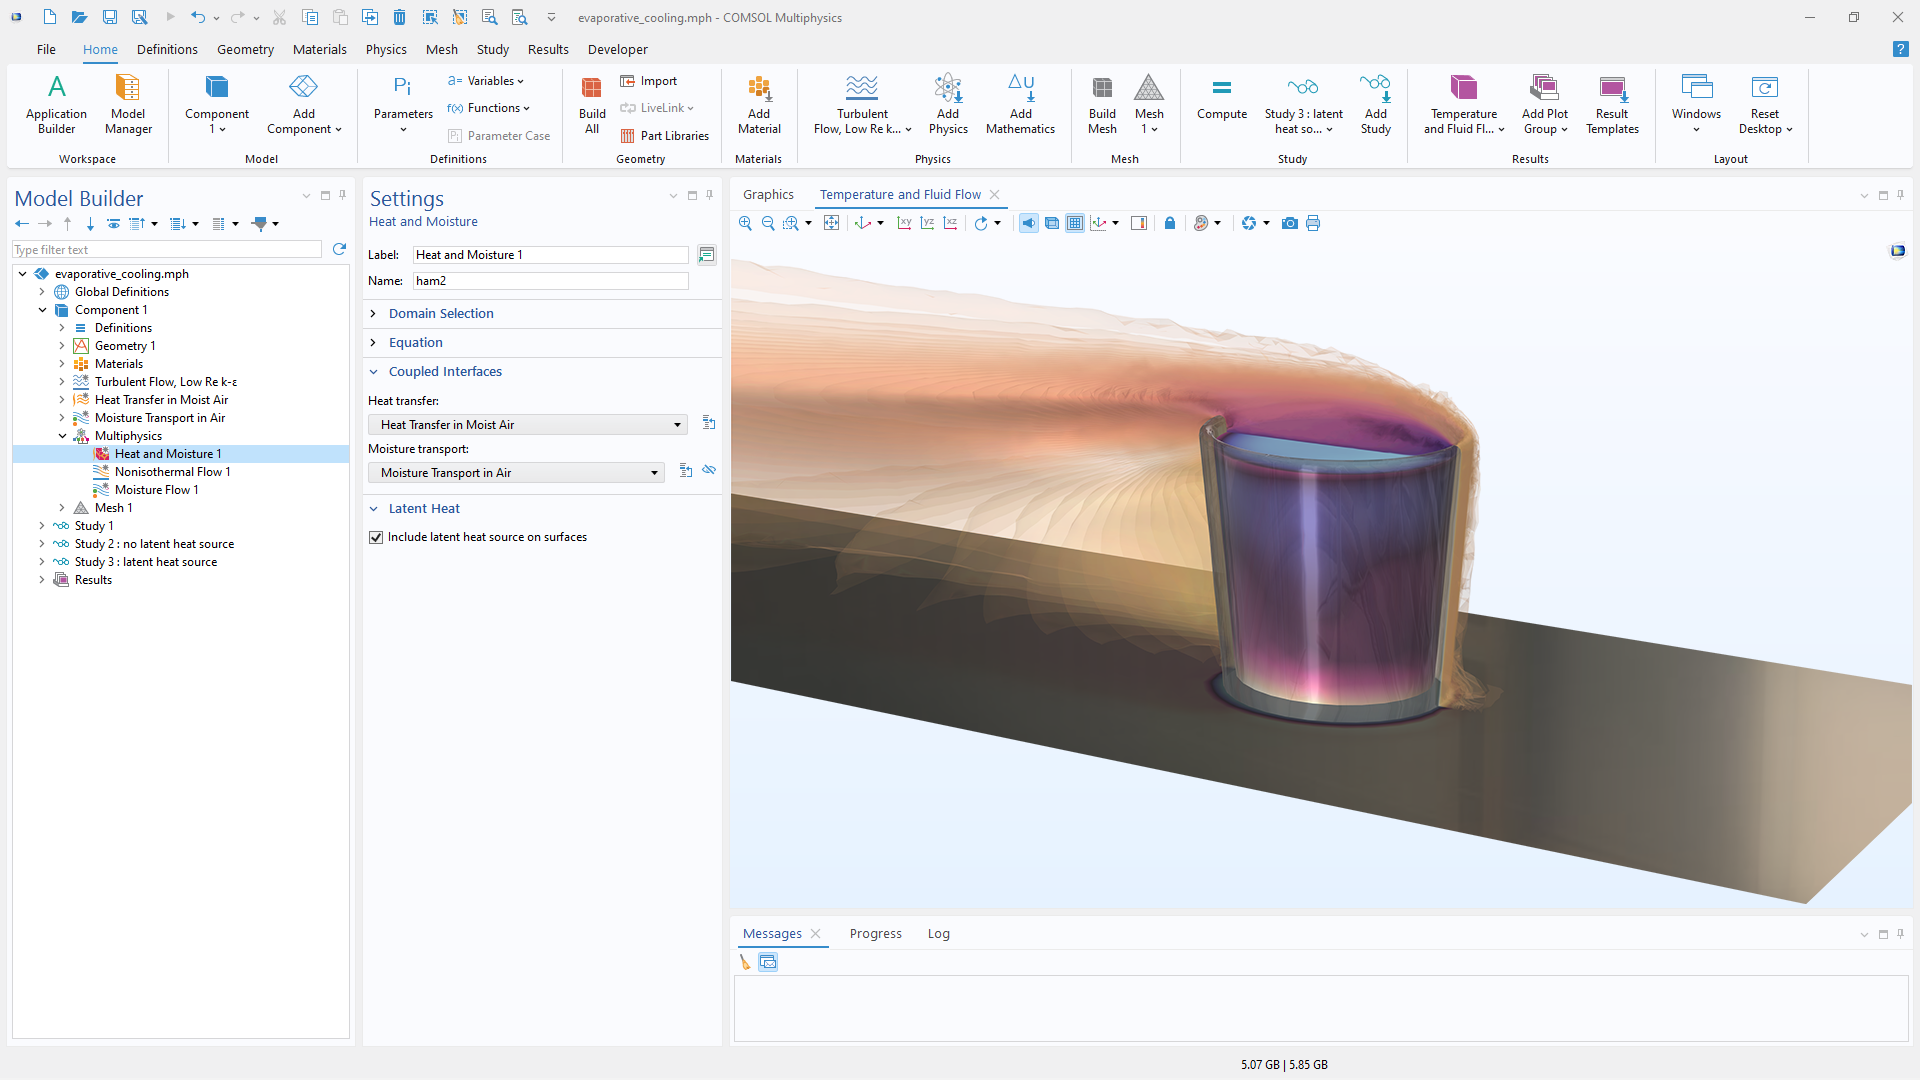
Task: Expand the Study 1 tree node
Action: pos(42,526)
